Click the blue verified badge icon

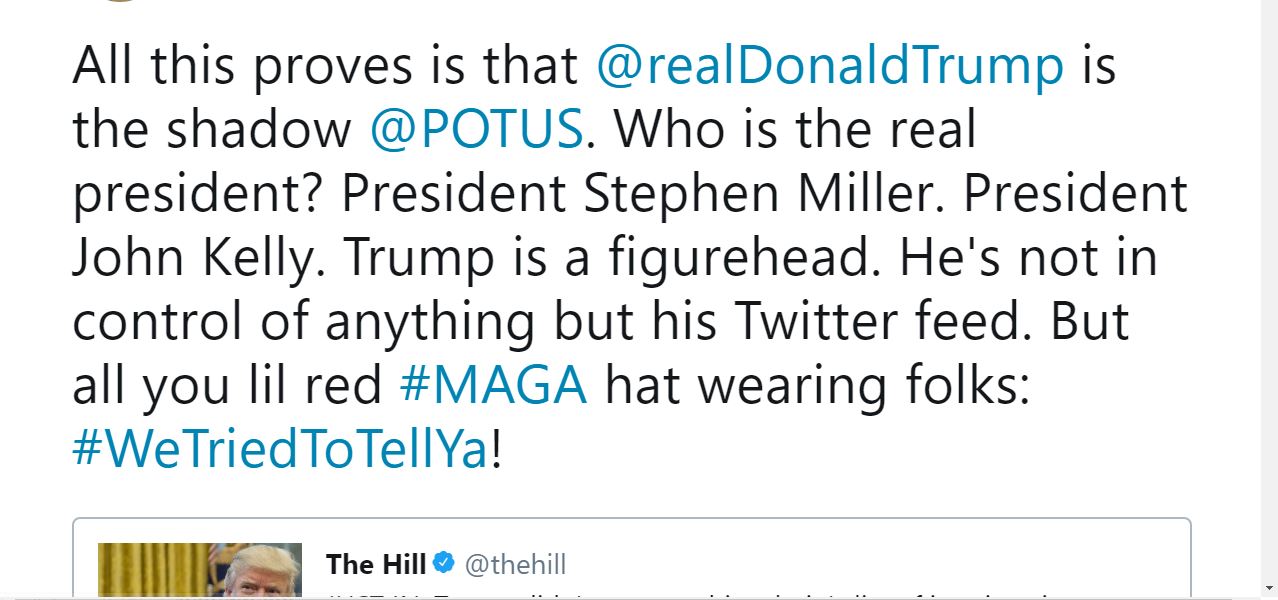point(443,564)
